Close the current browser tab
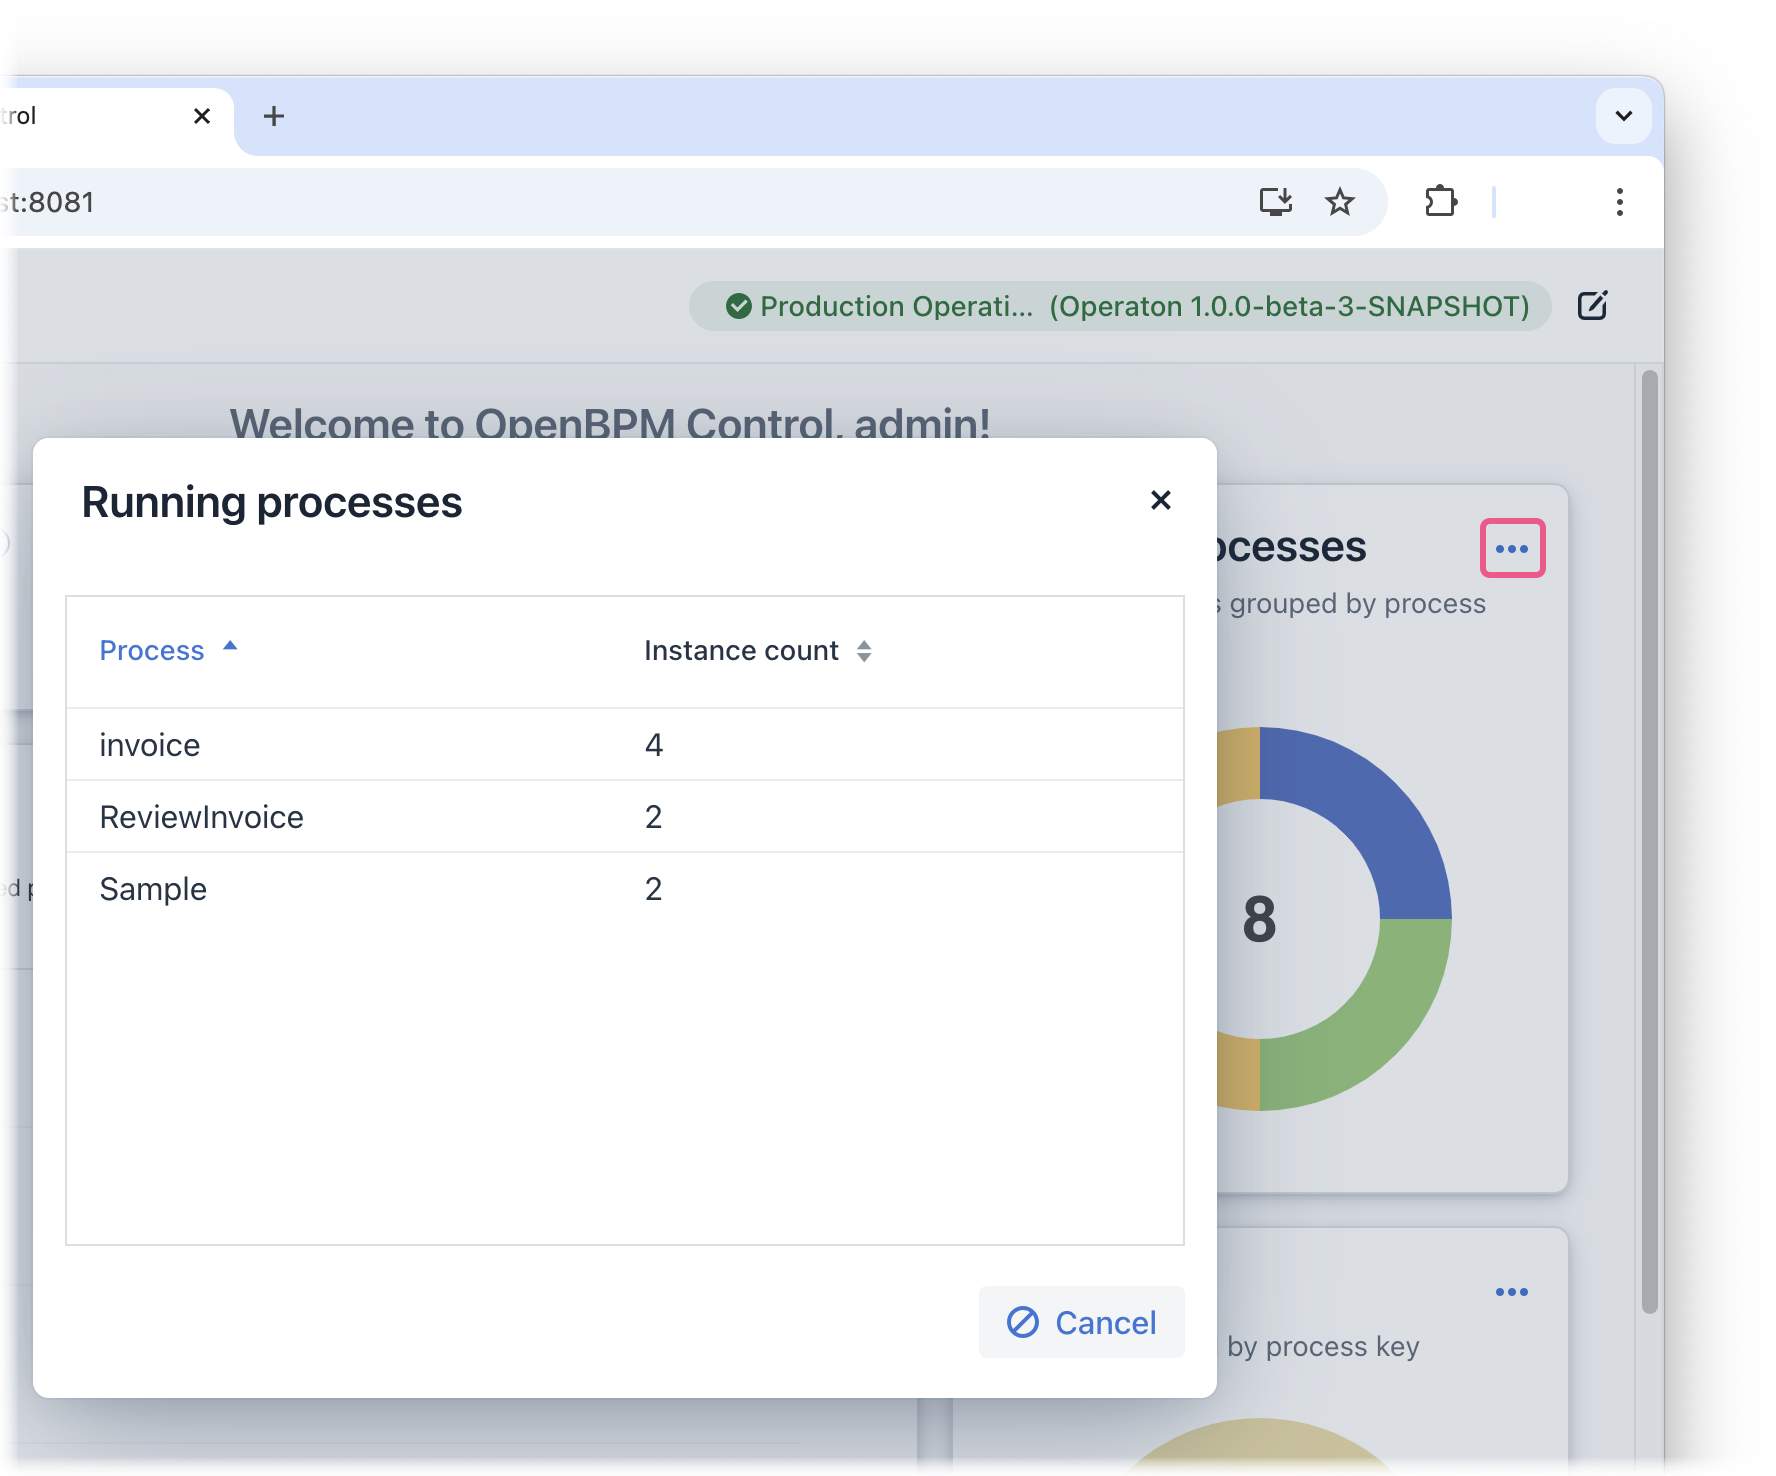Viewport: 1776px width, 1476px height. 202,116
